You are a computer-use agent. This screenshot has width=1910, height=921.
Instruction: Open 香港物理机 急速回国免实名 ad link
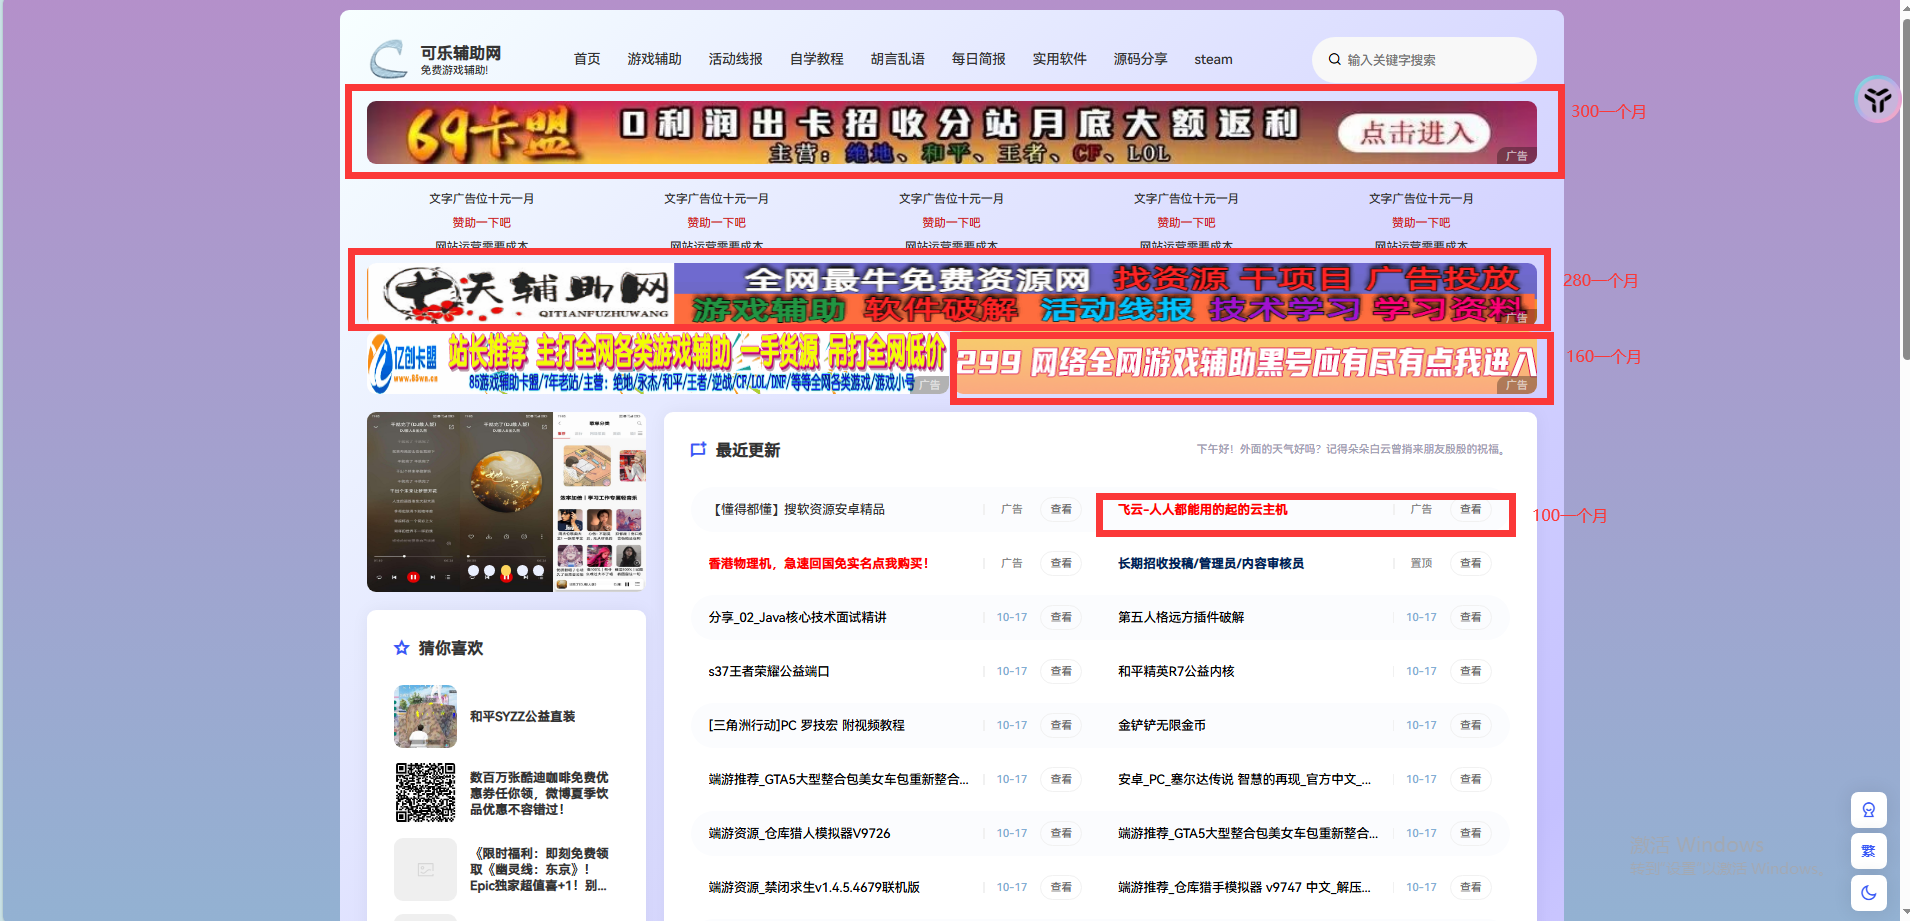tap(818, 563)
